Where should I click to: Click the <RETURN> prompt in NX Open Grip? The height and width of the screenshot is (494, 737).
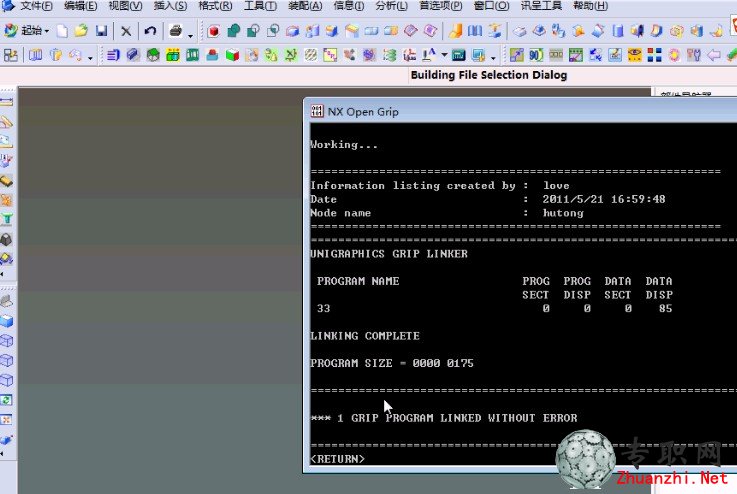point(337,459)
